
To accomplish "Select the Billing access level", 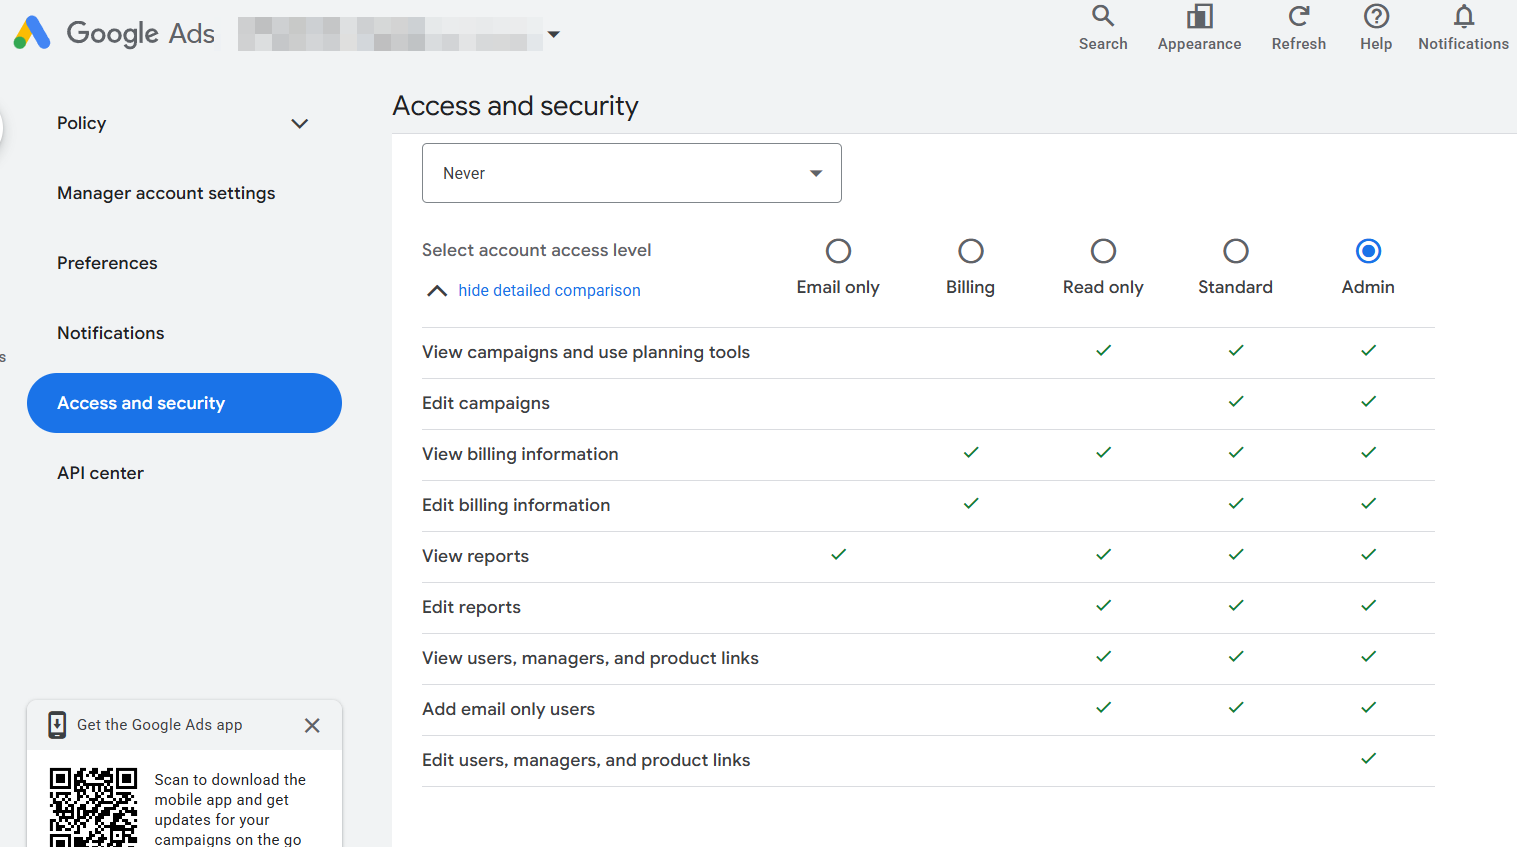I will (x=970, y=251).
